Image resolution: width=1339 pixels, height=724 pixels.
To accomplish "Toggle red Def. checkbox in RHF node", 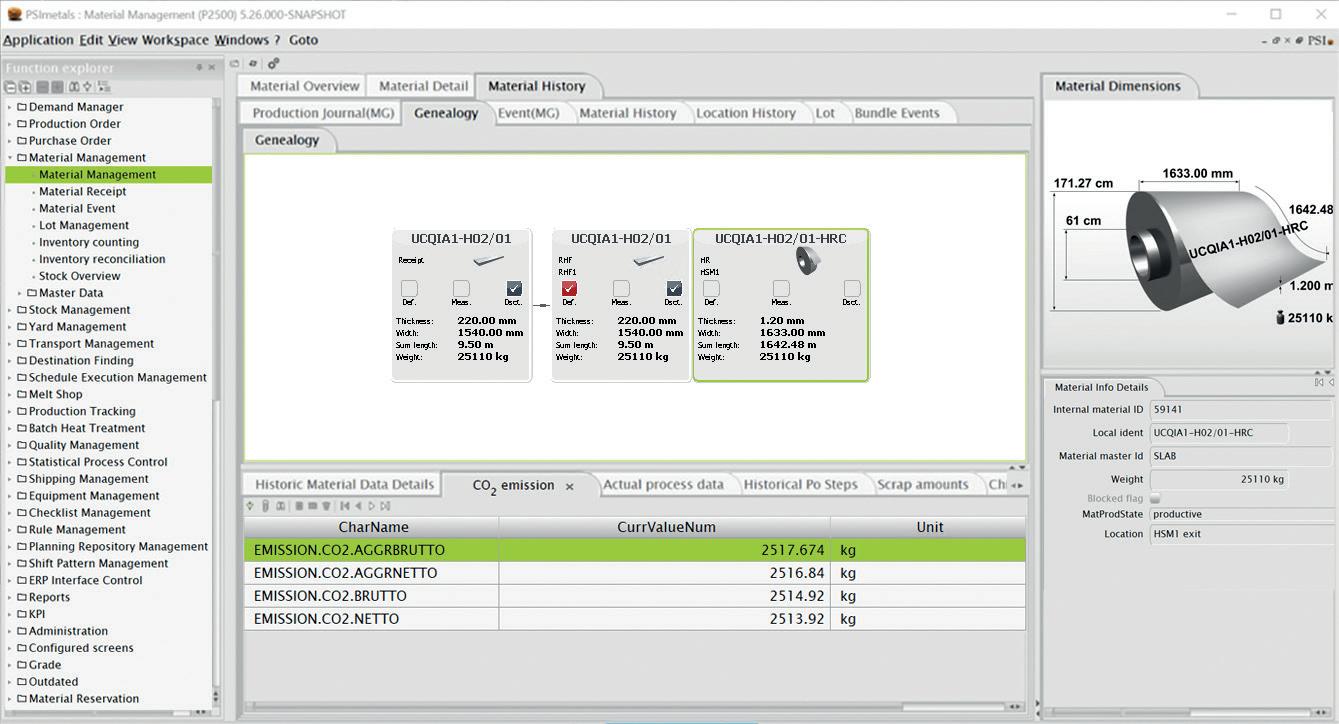I will (x=569, y=289).
